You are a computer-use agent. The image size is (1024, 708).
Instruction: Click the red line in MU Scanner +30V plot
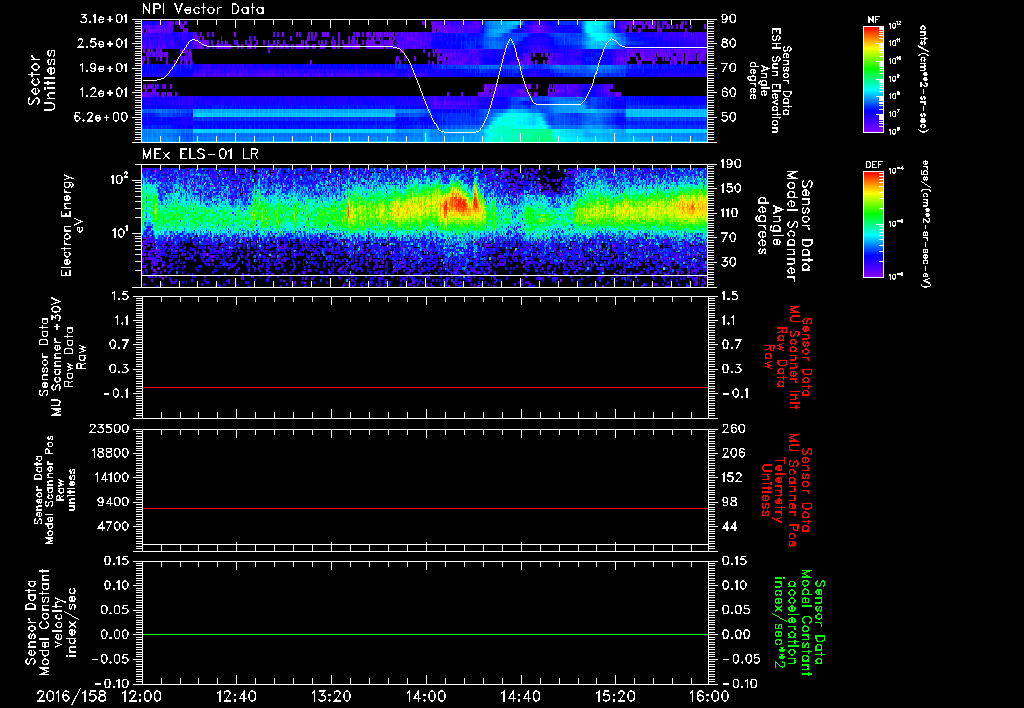[x=425, y=387]
